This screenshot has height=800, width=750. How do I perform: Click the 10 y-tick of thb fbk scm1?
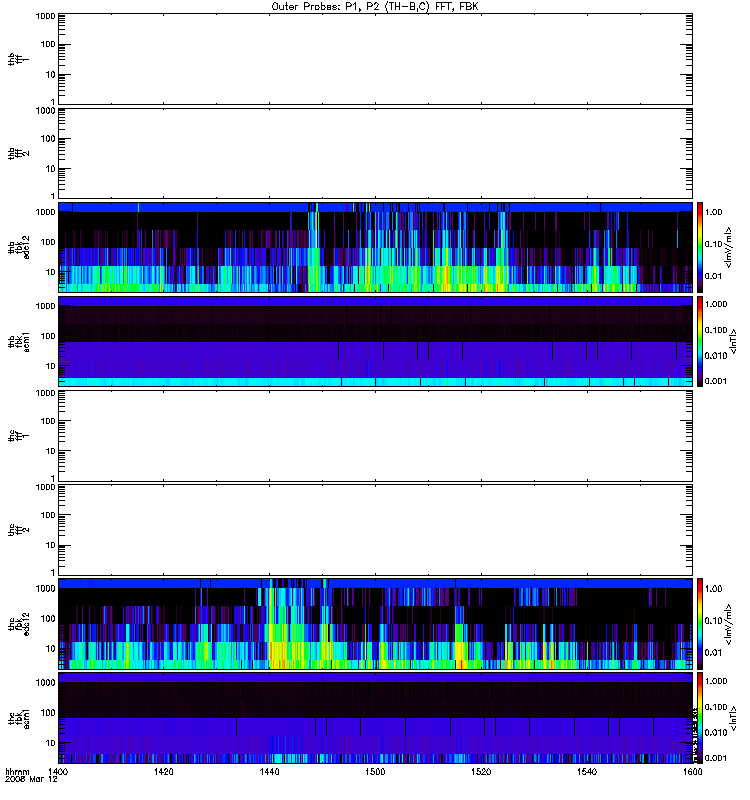coord(51,366)
